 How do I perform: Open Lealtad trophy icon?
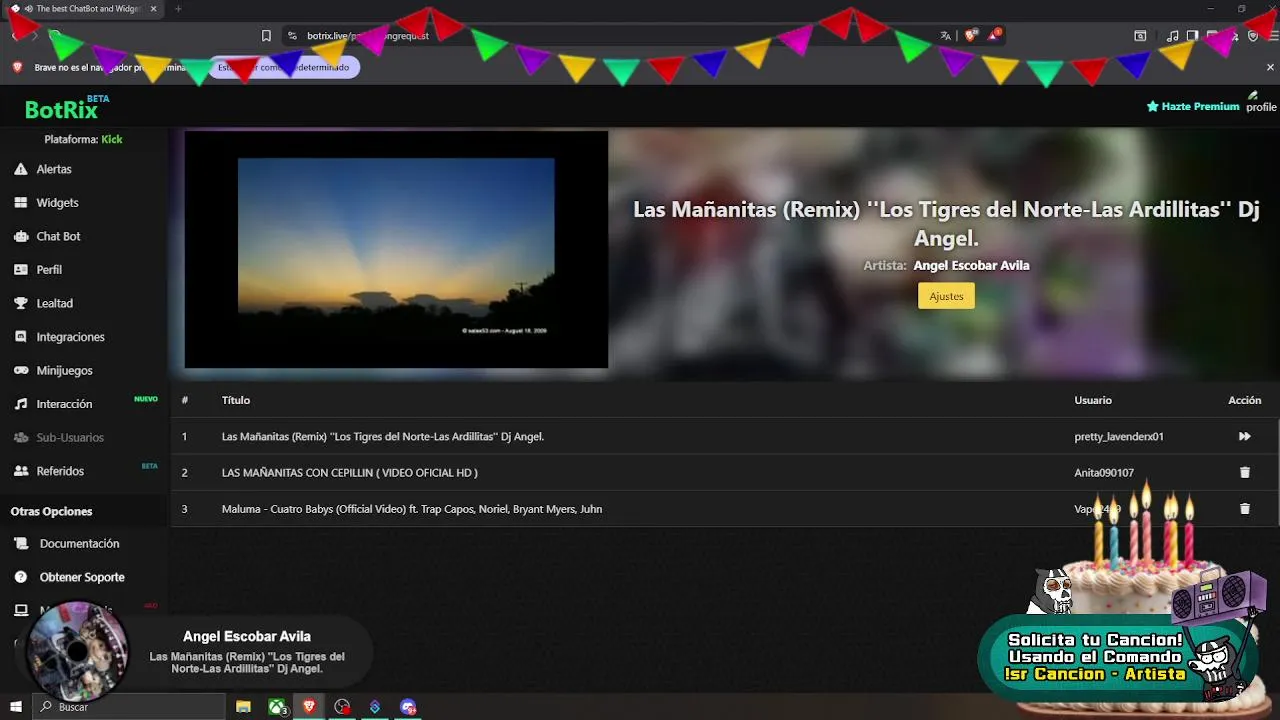(20, 303)
